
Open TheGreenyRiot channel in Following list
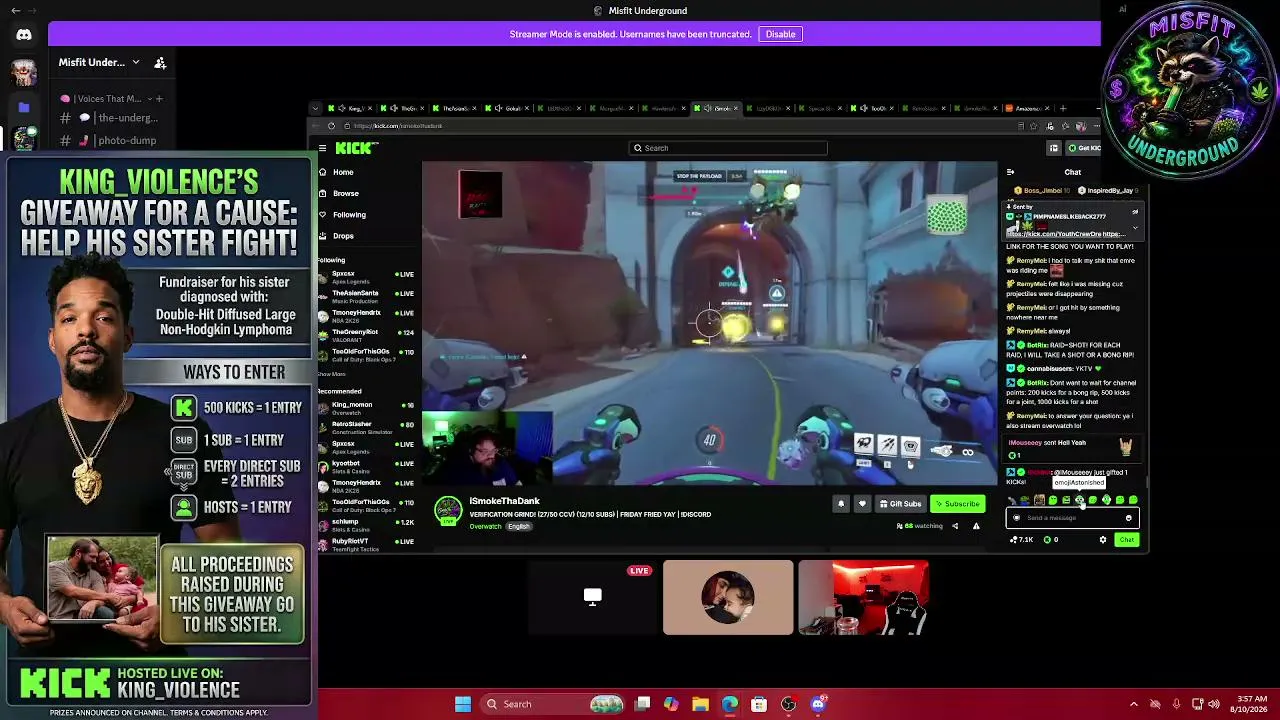click(x=366, y=335)
